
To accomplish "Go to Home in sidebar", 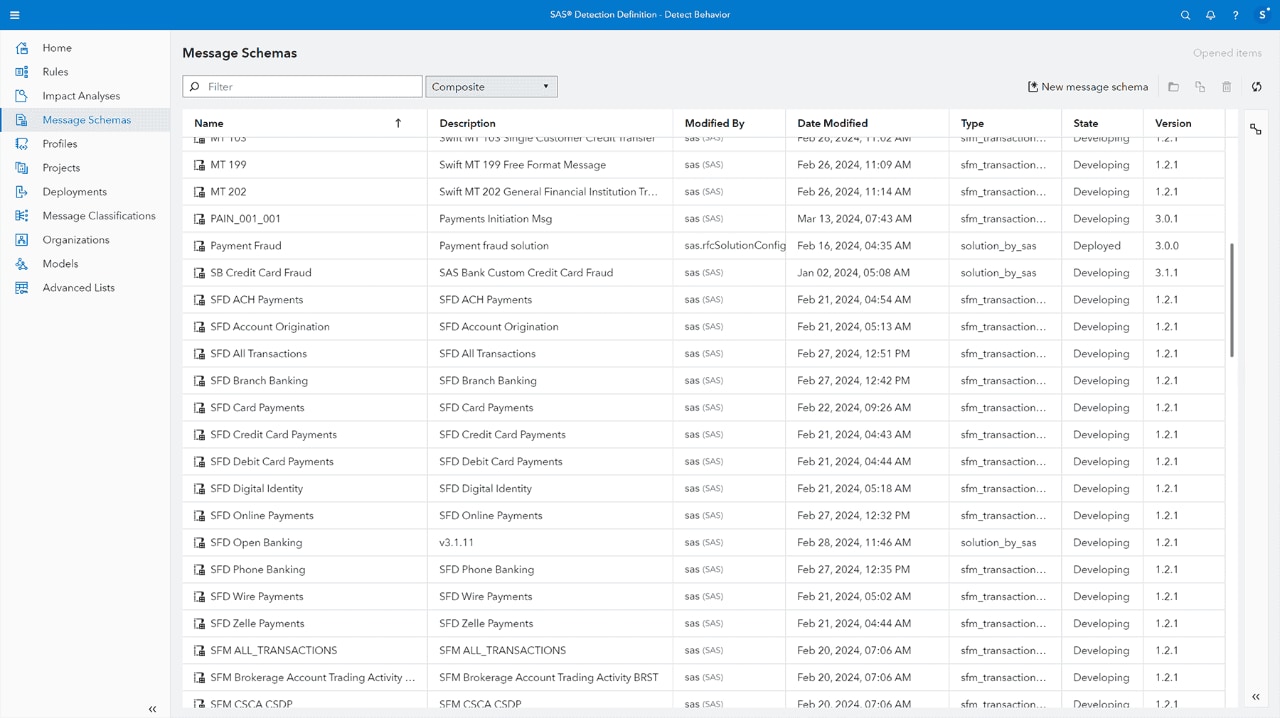I will pyautogui.click(x=57, y=48).
